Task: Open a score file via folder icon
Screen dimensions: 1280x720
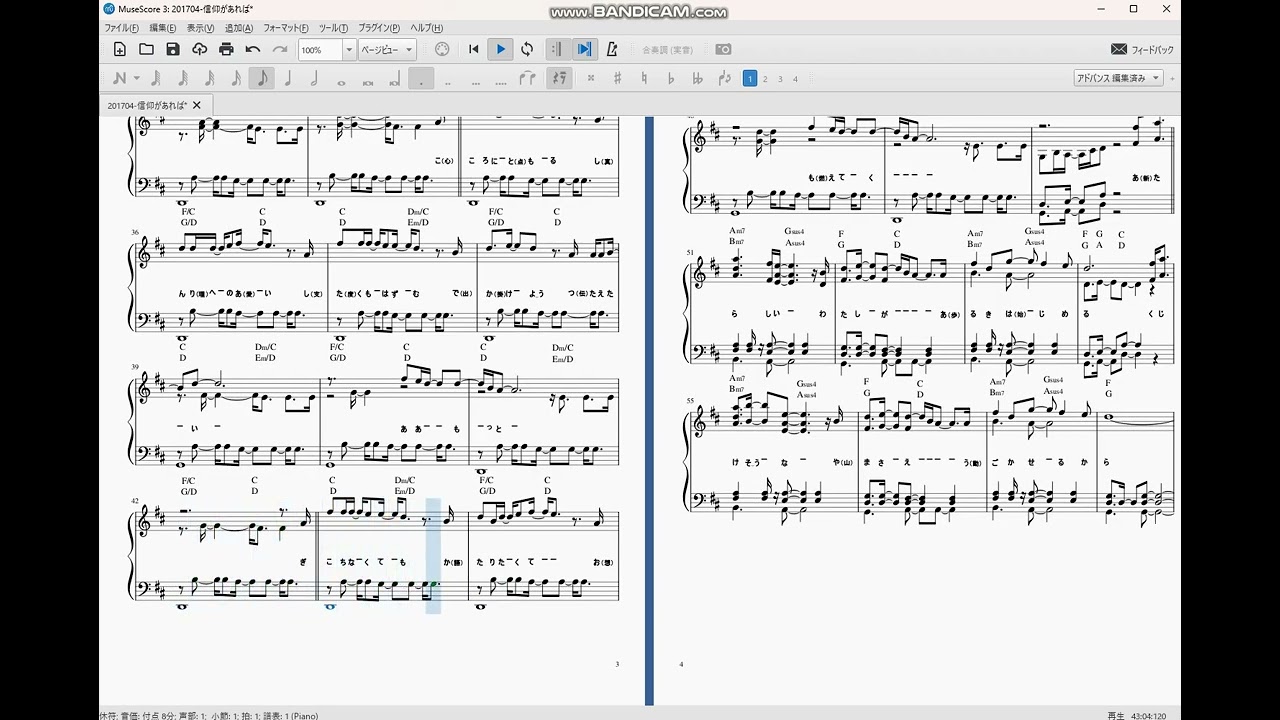Action: pos(146,49)
